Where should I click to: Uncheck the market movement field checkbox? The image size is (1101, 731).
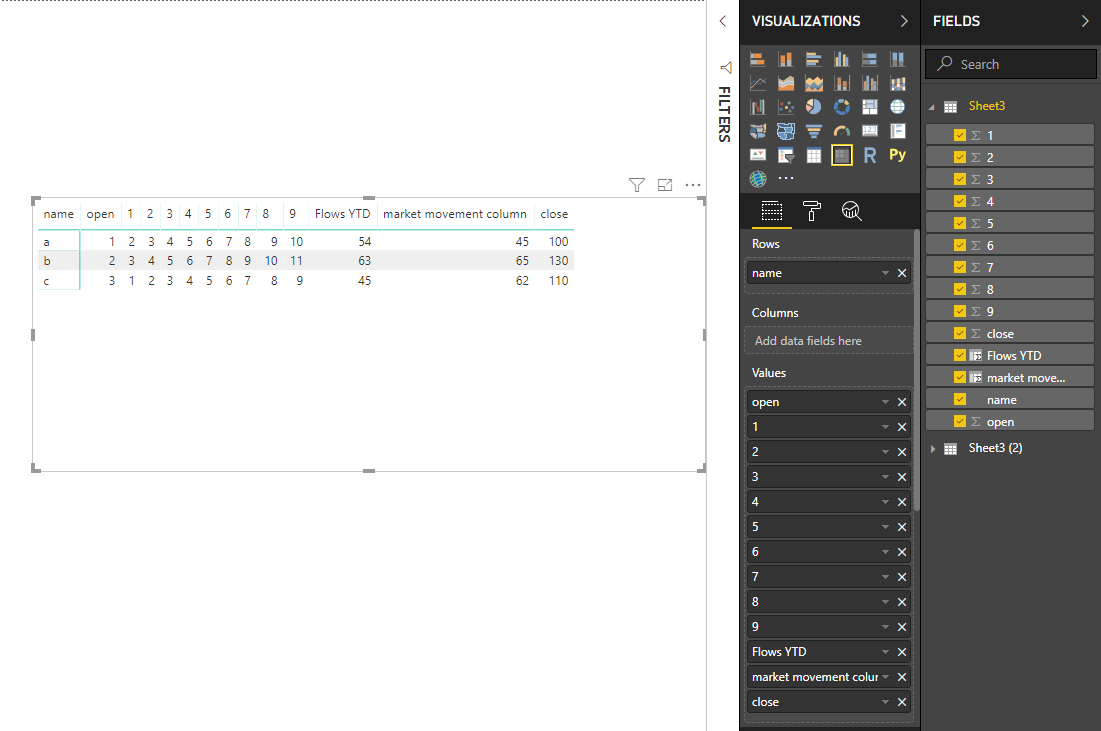pos(960,377)
